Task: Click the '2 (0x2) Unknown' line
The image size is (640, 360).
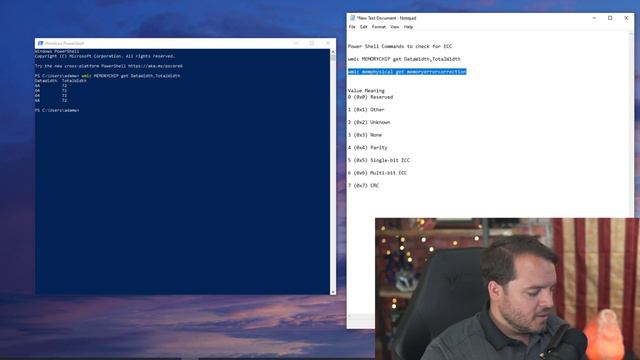Action: tap(369, 122)
